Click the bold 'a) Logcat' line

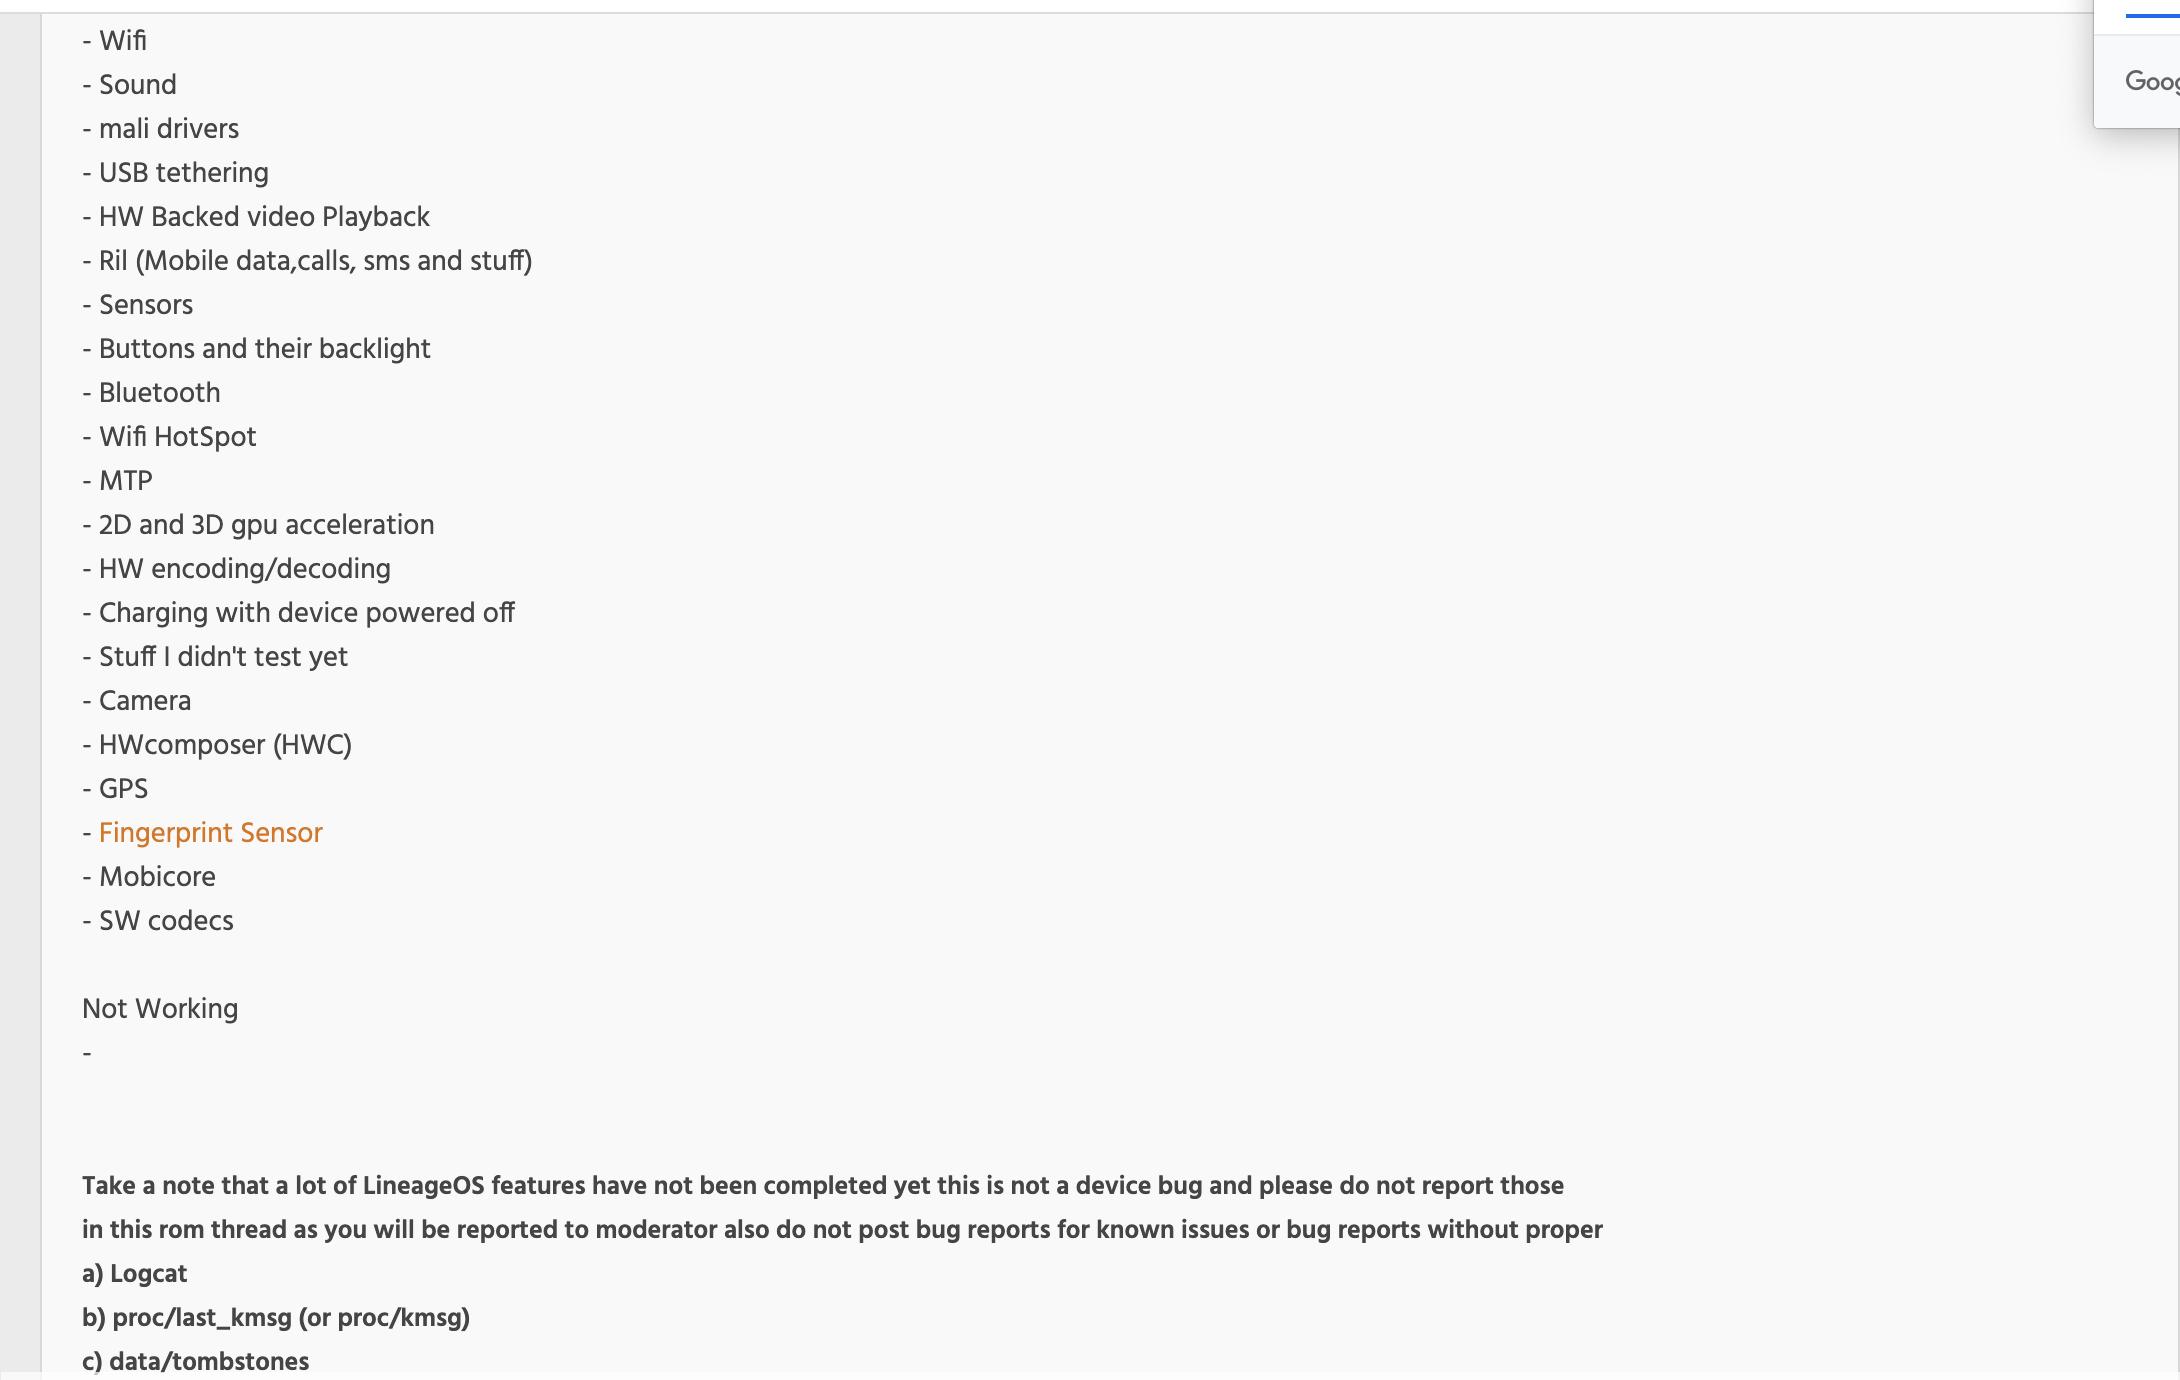(x=135, y=1274)
